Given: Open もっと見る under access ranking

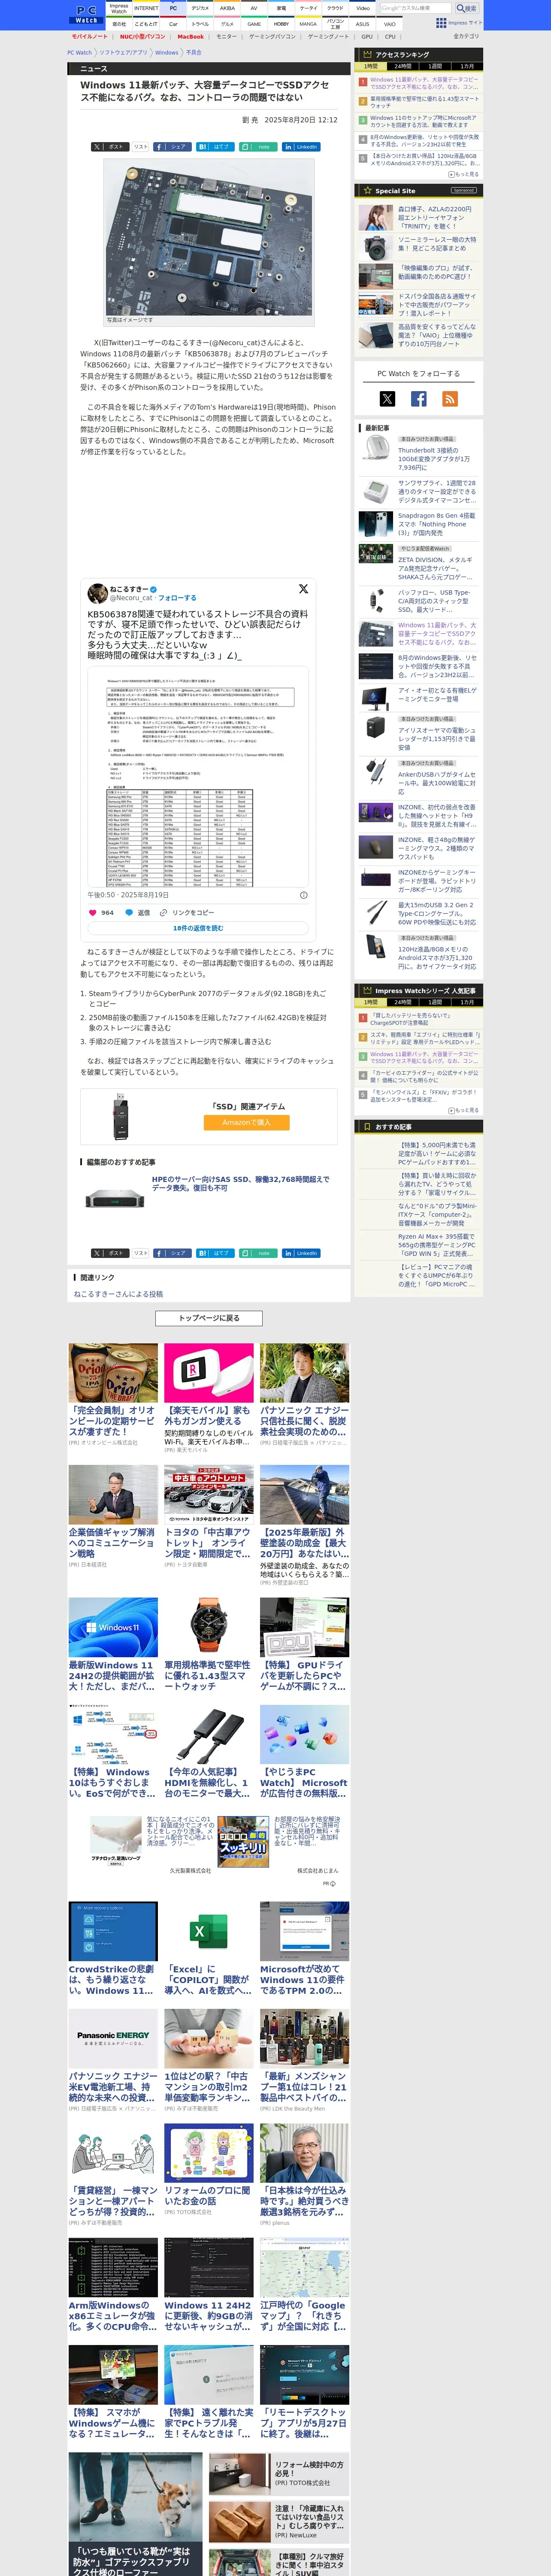Looking at the screenshot, I should tap(464, 174).
